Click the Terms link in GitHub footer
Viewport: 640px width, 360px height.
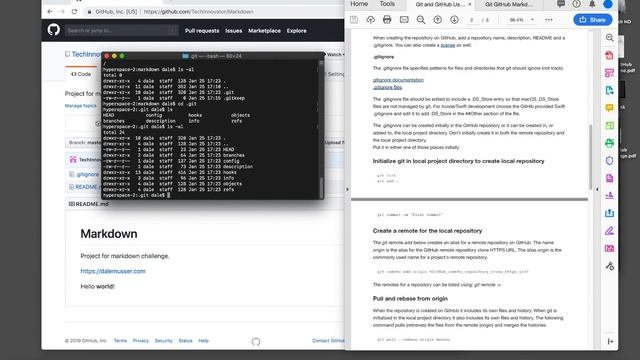120,341
